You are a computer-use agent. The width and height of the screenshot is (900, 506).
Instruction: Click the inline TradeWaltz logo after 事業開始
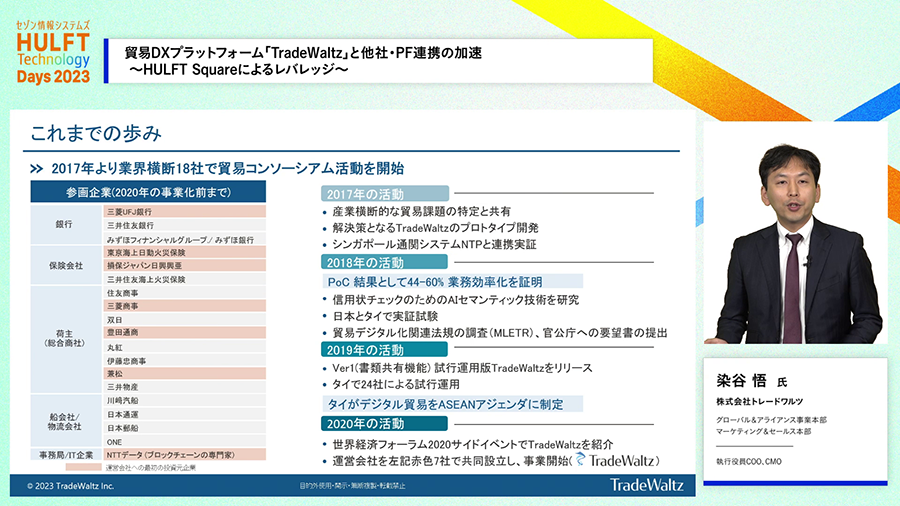click(615, 460)
